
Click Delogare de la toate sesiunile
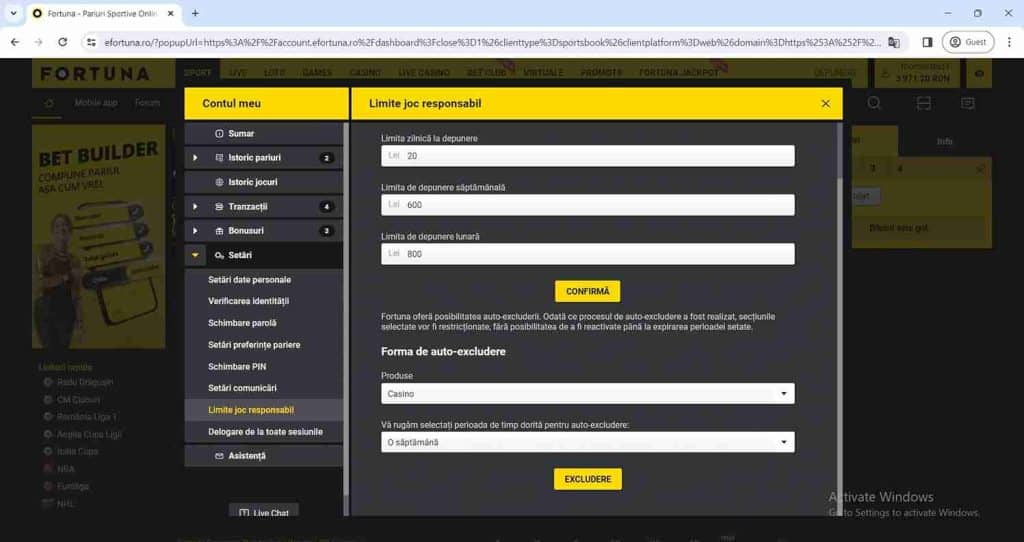(x=265, y=432)
